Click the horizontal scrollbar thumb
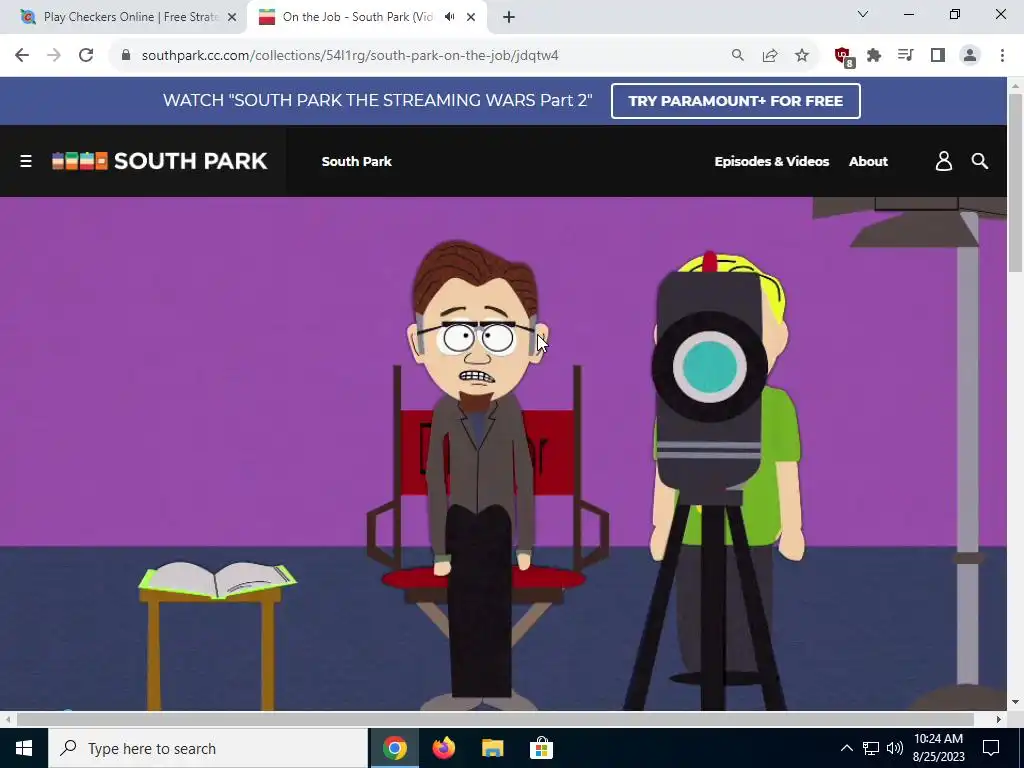This screenshot has width=1024, height=768. pos(495,719)
